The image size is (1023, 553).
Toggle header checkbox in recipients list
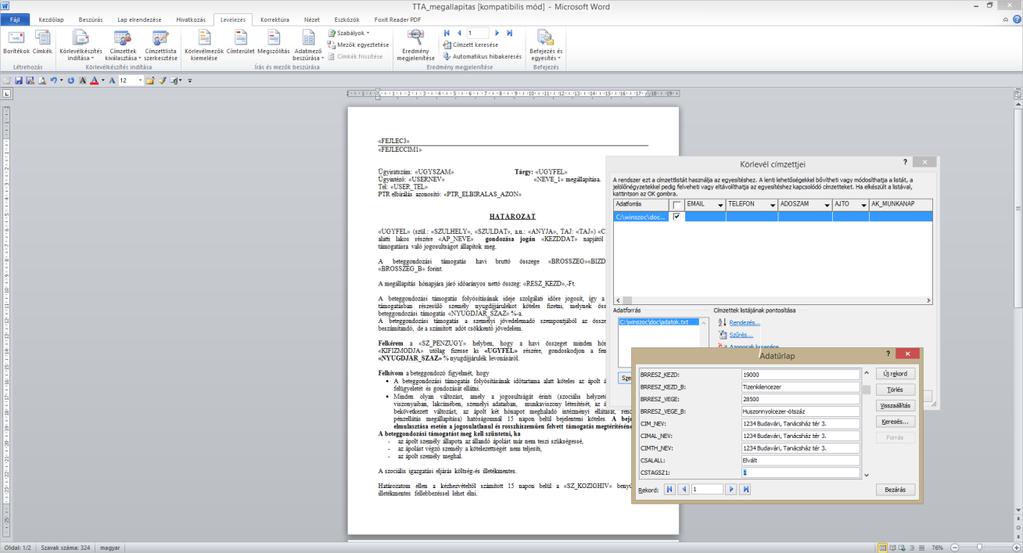click(x=677, y=205)
